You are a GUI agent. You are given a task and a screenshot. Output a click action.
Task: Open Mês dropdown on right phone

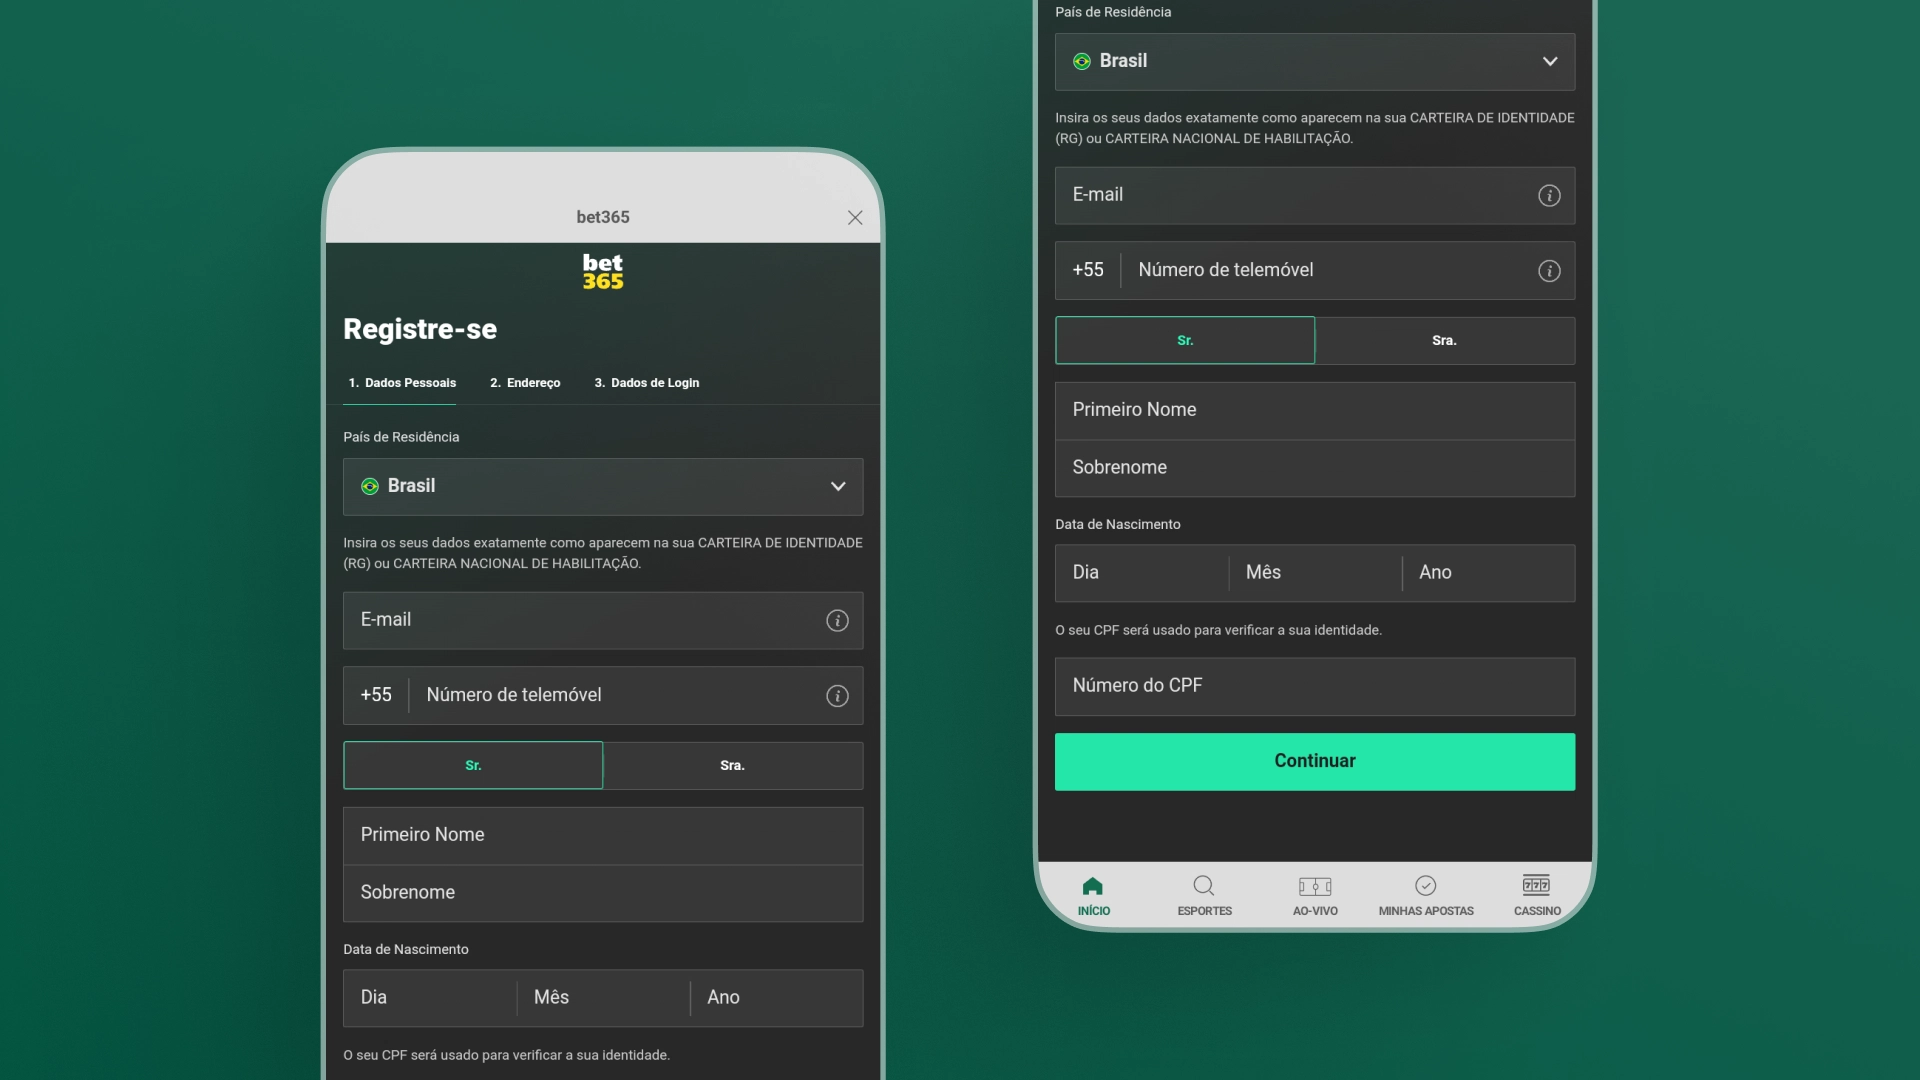pyautogui.click(x=1315, y=573)
